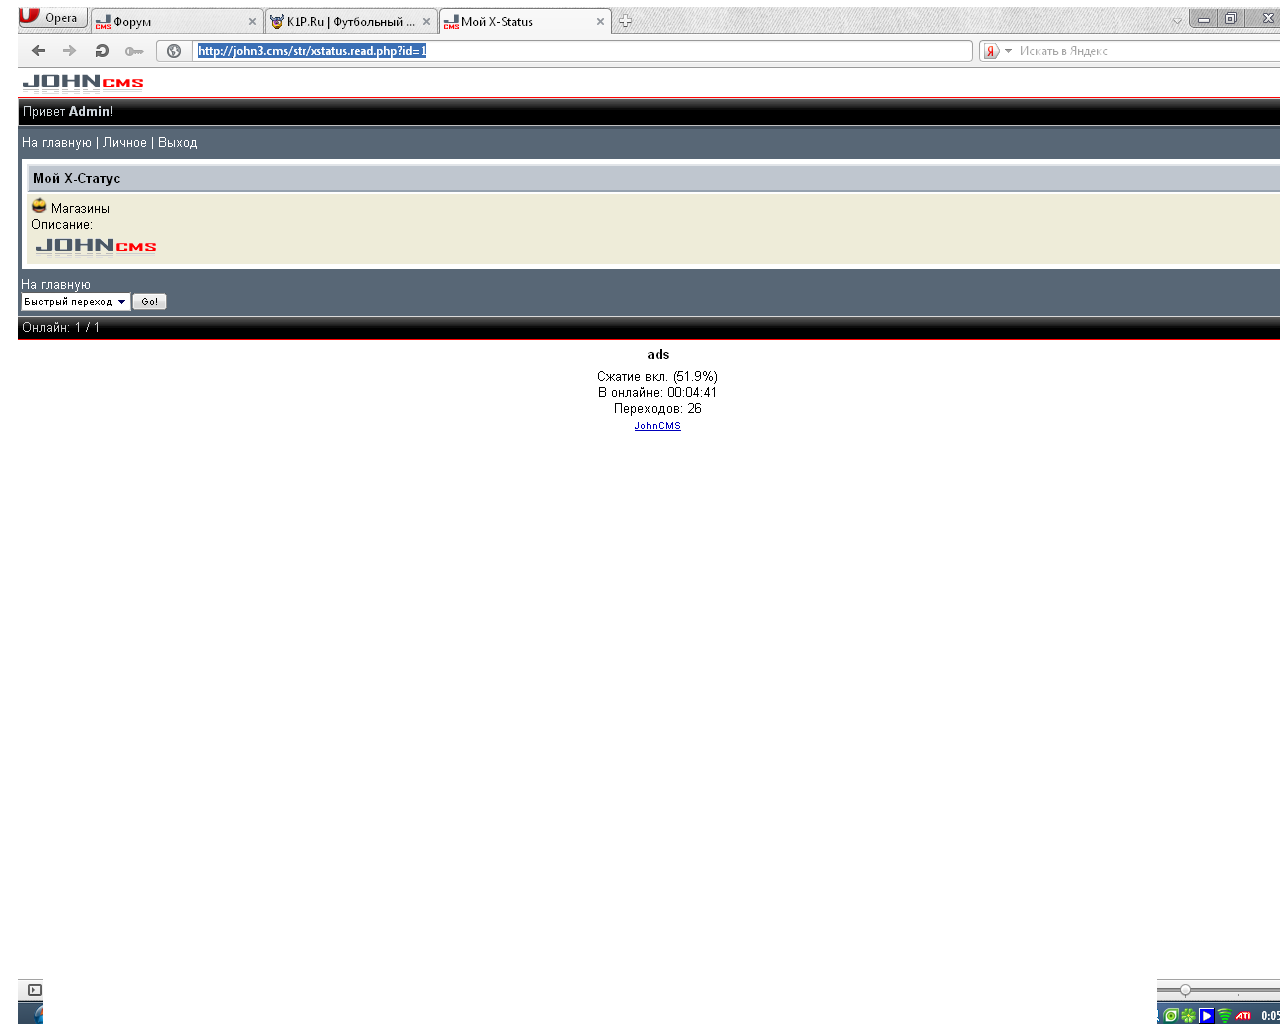Click the Переходов: 26 text
Screen dimensions: 1280x1024
tap(658, 409)
